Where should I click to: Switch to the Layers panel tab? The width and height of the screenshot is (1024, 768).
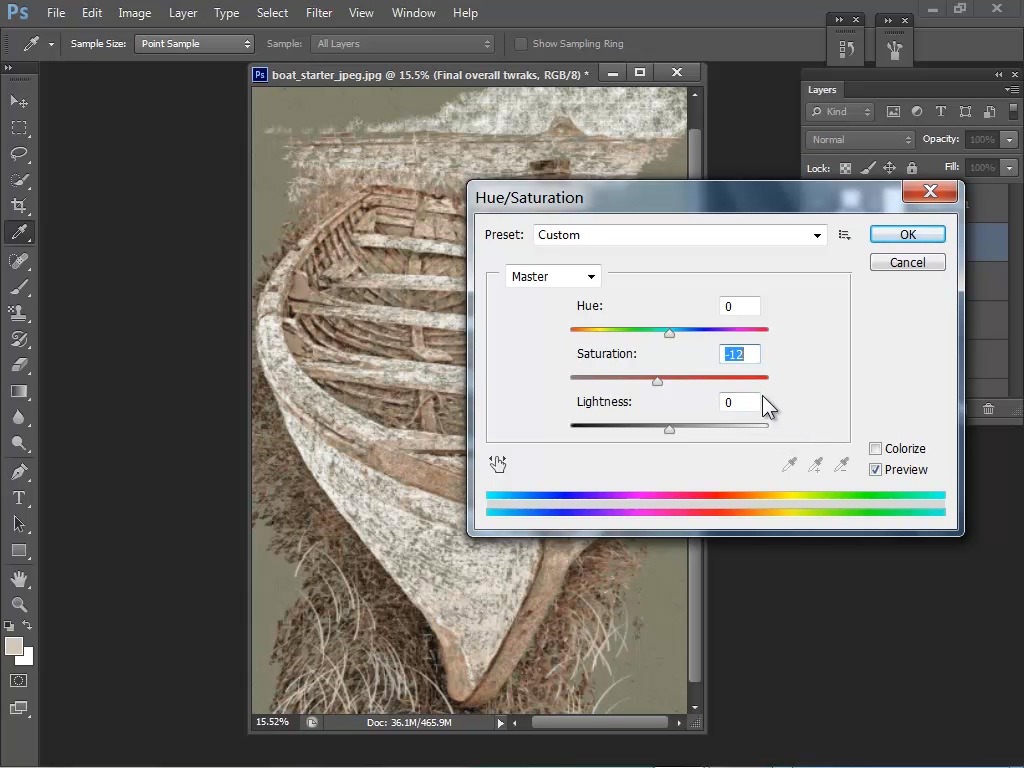click(822, 90)
